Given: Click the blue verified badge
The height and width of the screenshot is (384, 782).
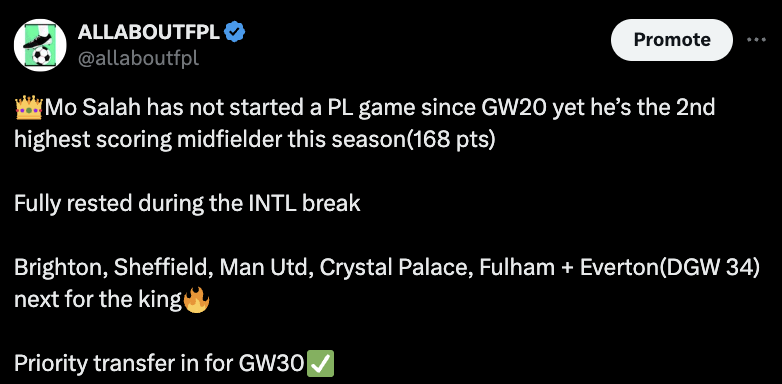Looking at the screenshot, I should [234, 32].
